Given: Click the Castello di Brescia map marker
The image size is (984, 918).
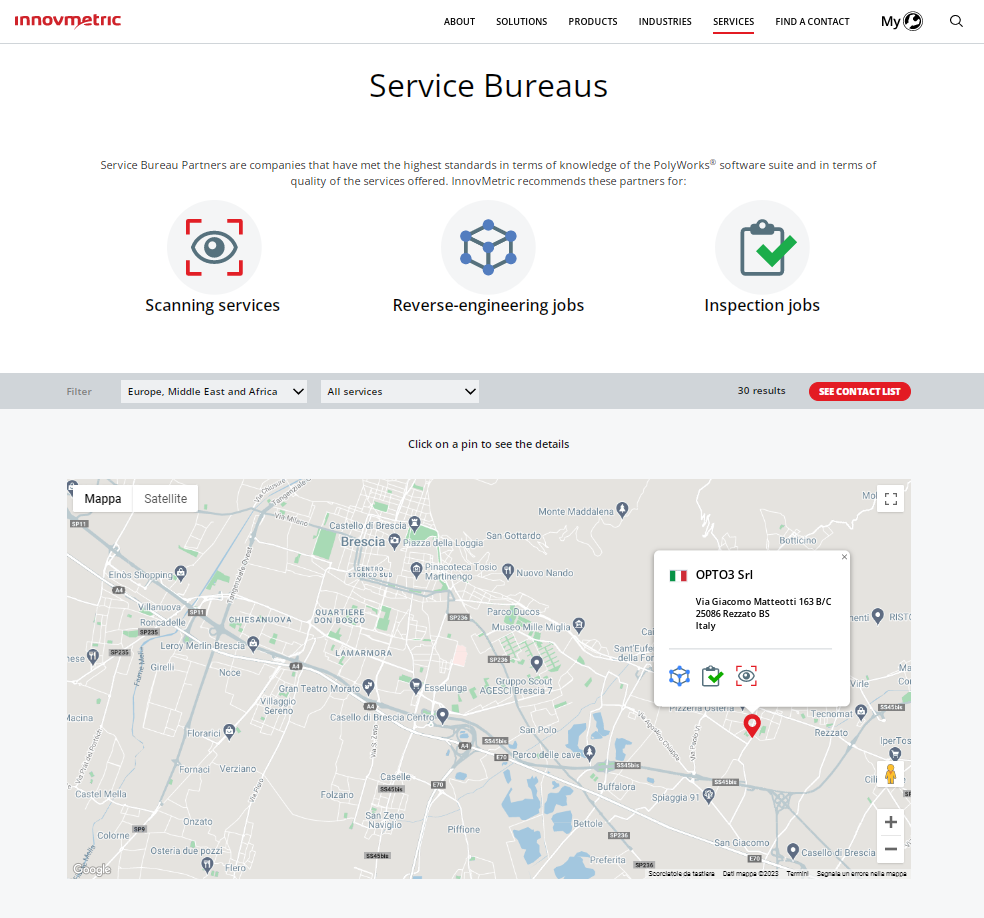Looking at the screenshot, I should tap(414, 523).
